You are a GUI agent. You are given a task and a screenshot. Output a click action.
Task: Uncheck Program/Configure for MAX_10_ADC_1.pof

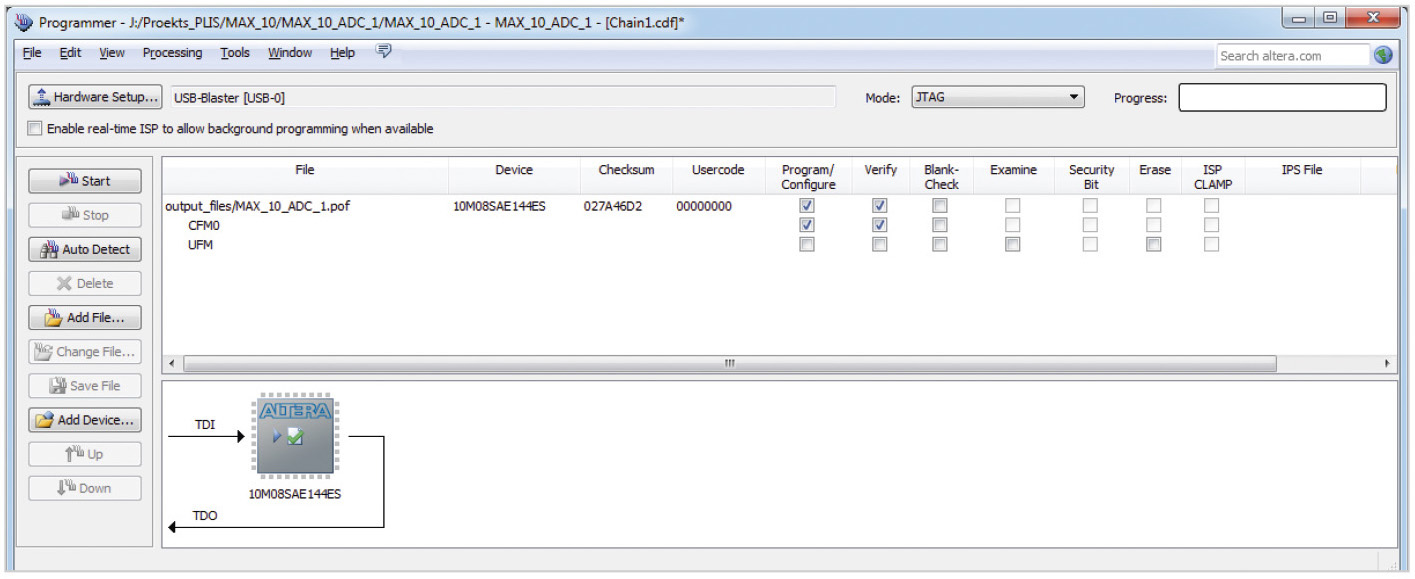pyautogui.click(x=807, y=206)
